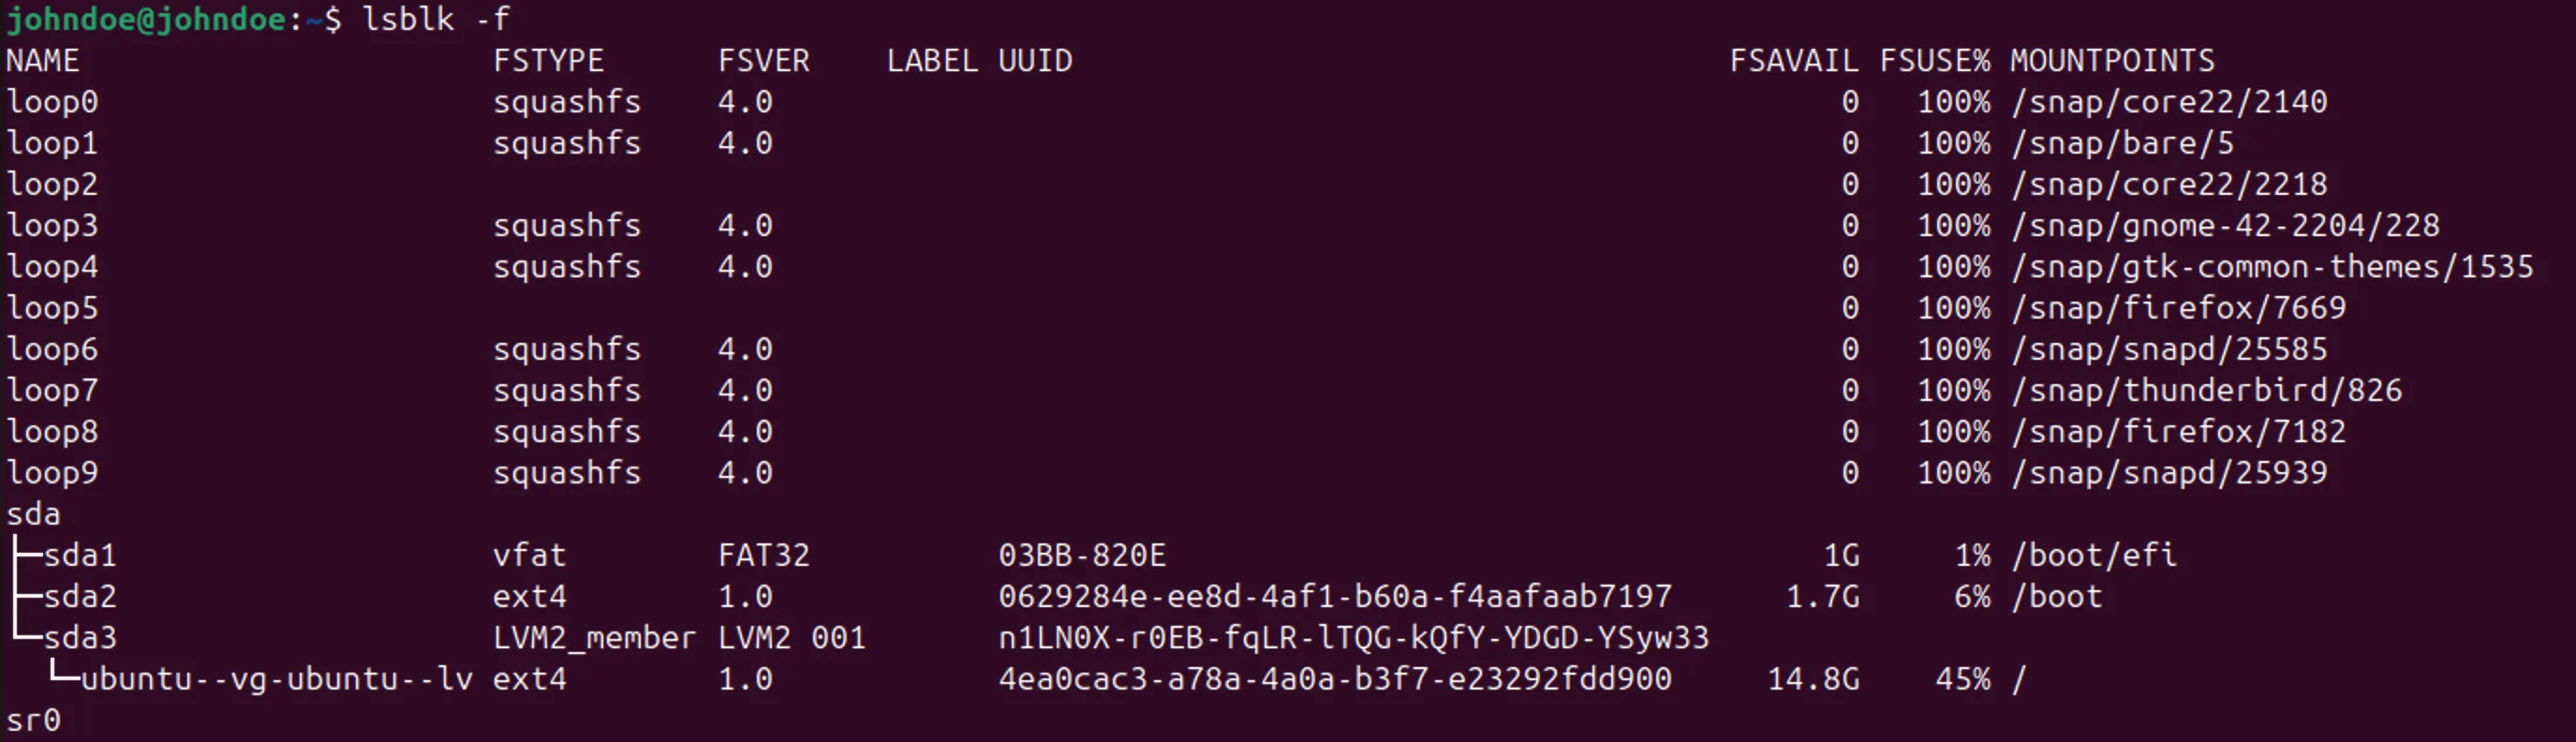The width and height of the screenshot is (2576, 742).
Task: Click the lsblk -f command text
Action: 436,19
